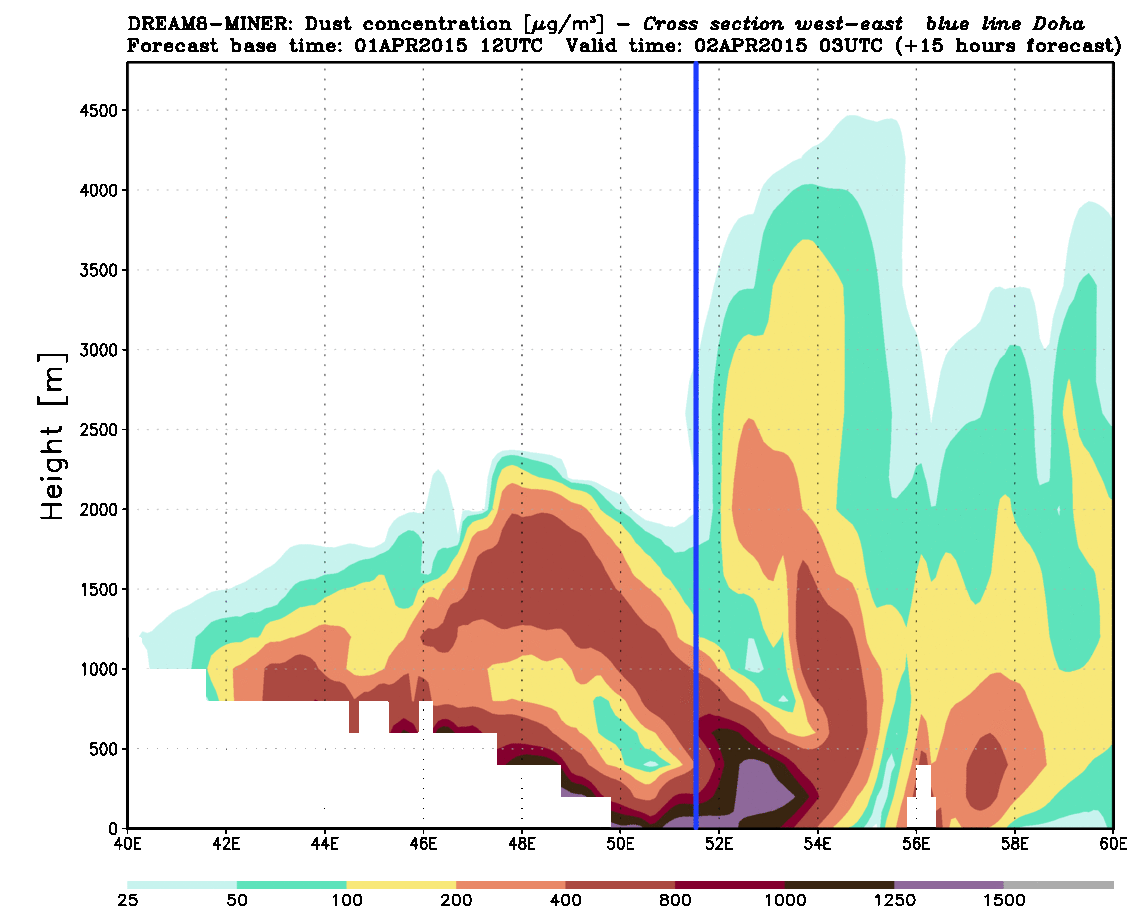Click the y-axis 1000 height label
This screenshot has width=1142, height=923.
click(x=98, y=669)
